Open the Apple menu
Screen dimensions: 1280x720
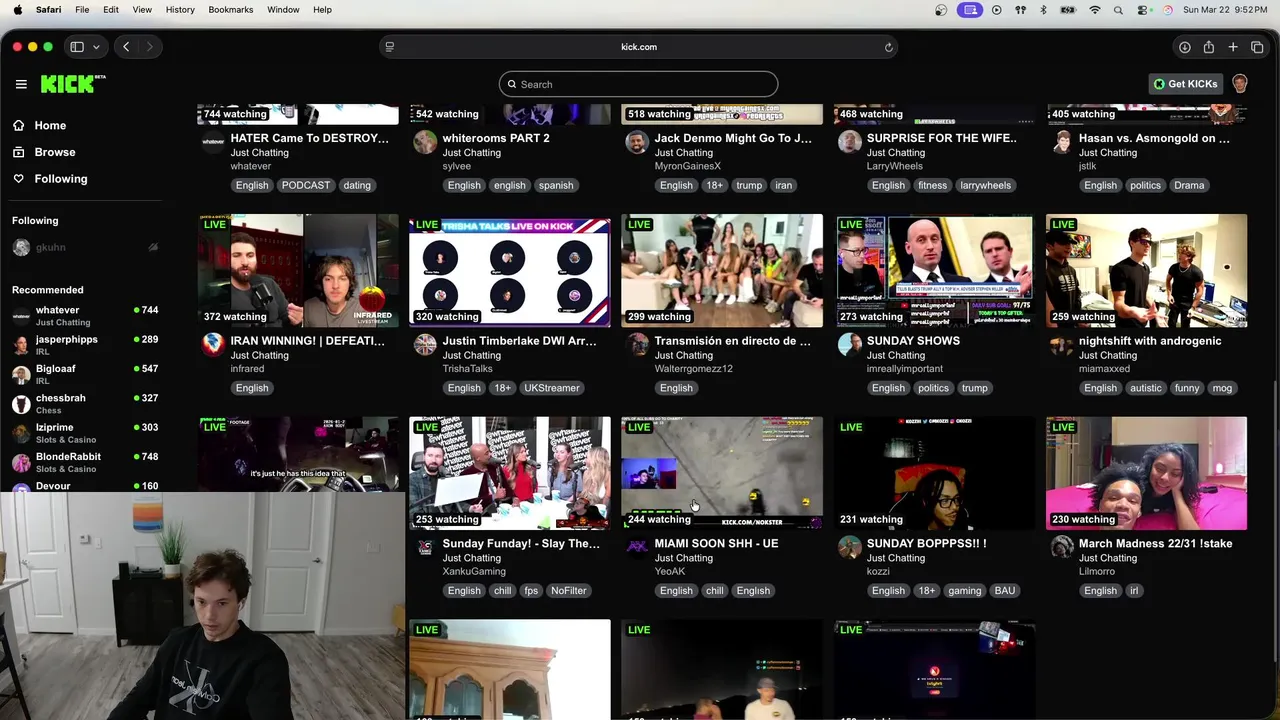17,10
